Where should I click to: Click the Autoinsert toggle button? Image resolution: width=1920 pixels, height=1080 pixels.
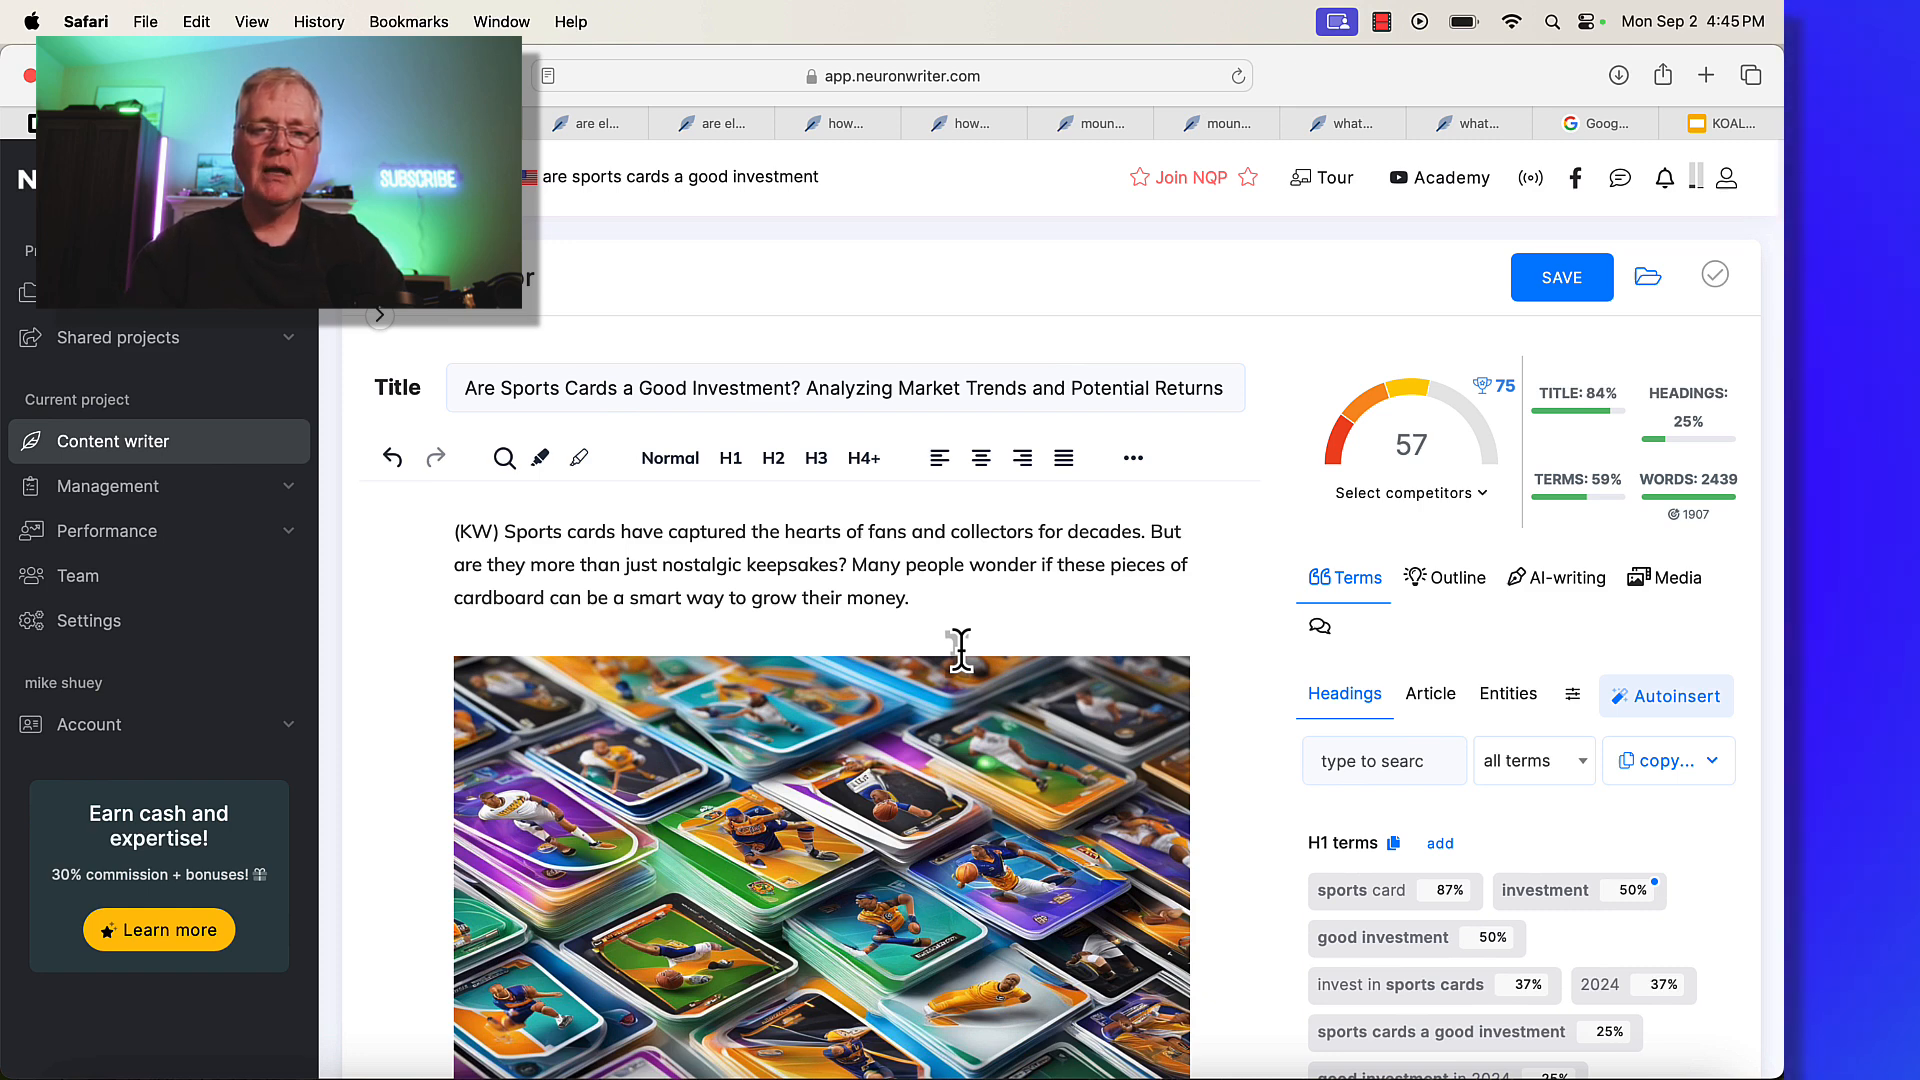(1664, 695)
